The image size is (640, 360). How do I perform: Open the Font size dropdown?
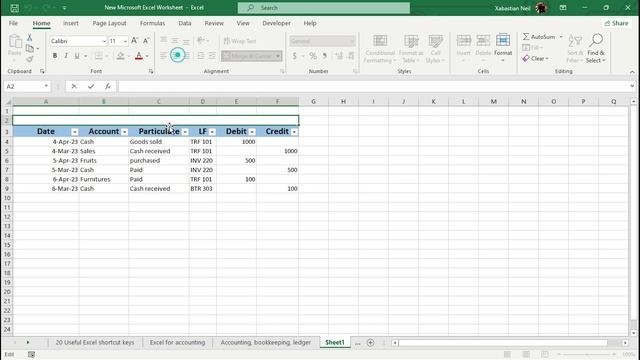tap(125, 41)
